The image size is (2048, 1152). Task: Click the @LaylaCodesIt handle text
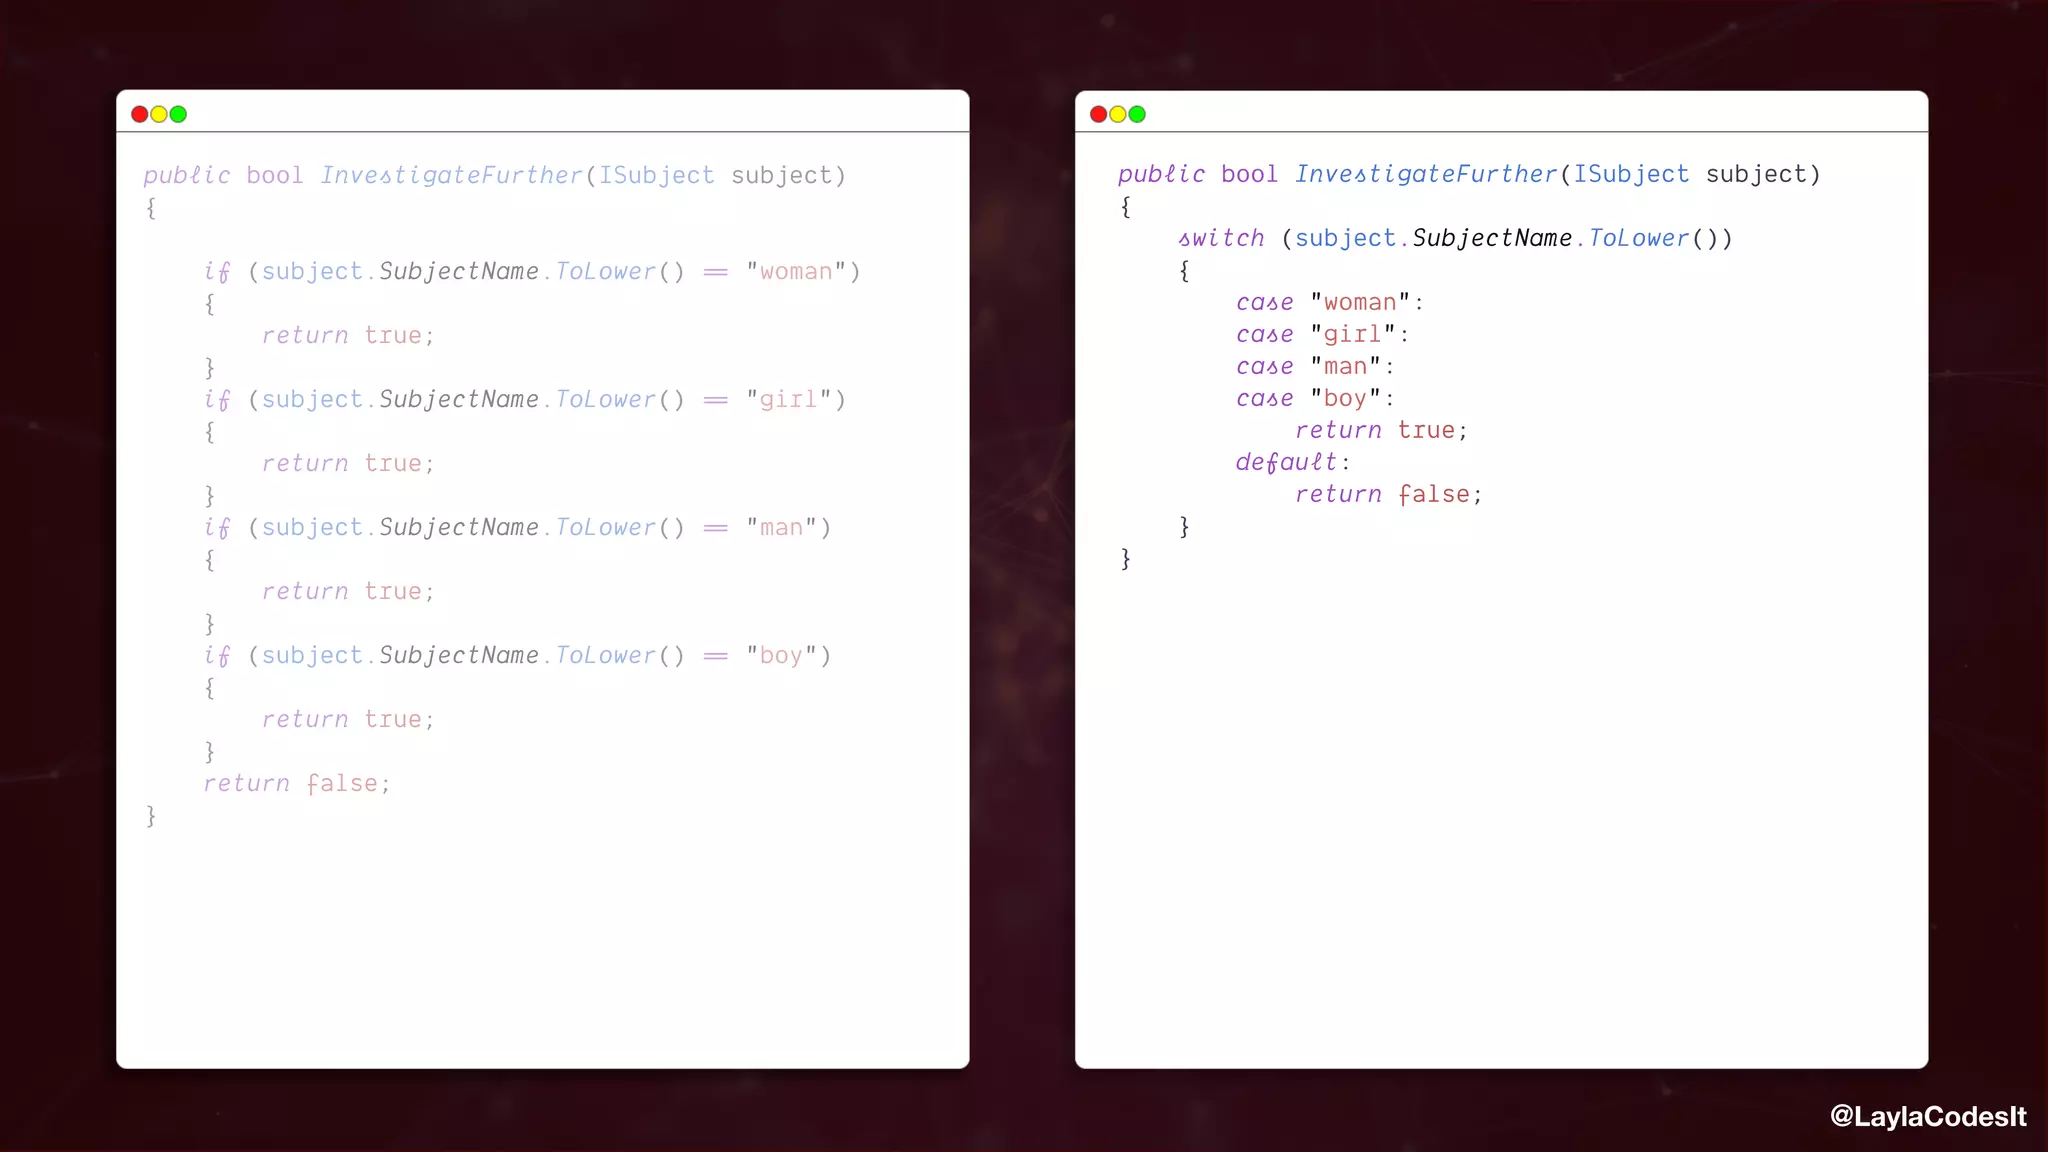coord(1927,1116)
